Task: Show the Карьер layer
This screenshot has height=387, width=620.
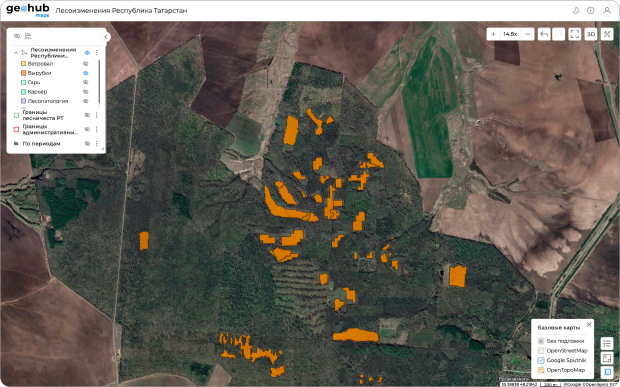Action: [x=85, y=92]
